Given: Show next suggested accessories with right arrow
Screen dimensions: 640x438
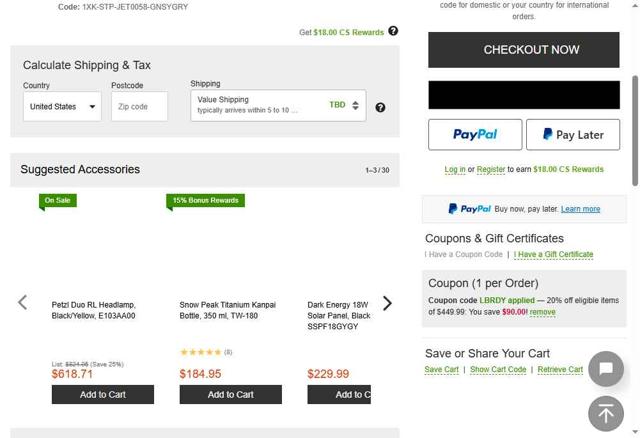Looking at the screenshot, I should [387, 303].
